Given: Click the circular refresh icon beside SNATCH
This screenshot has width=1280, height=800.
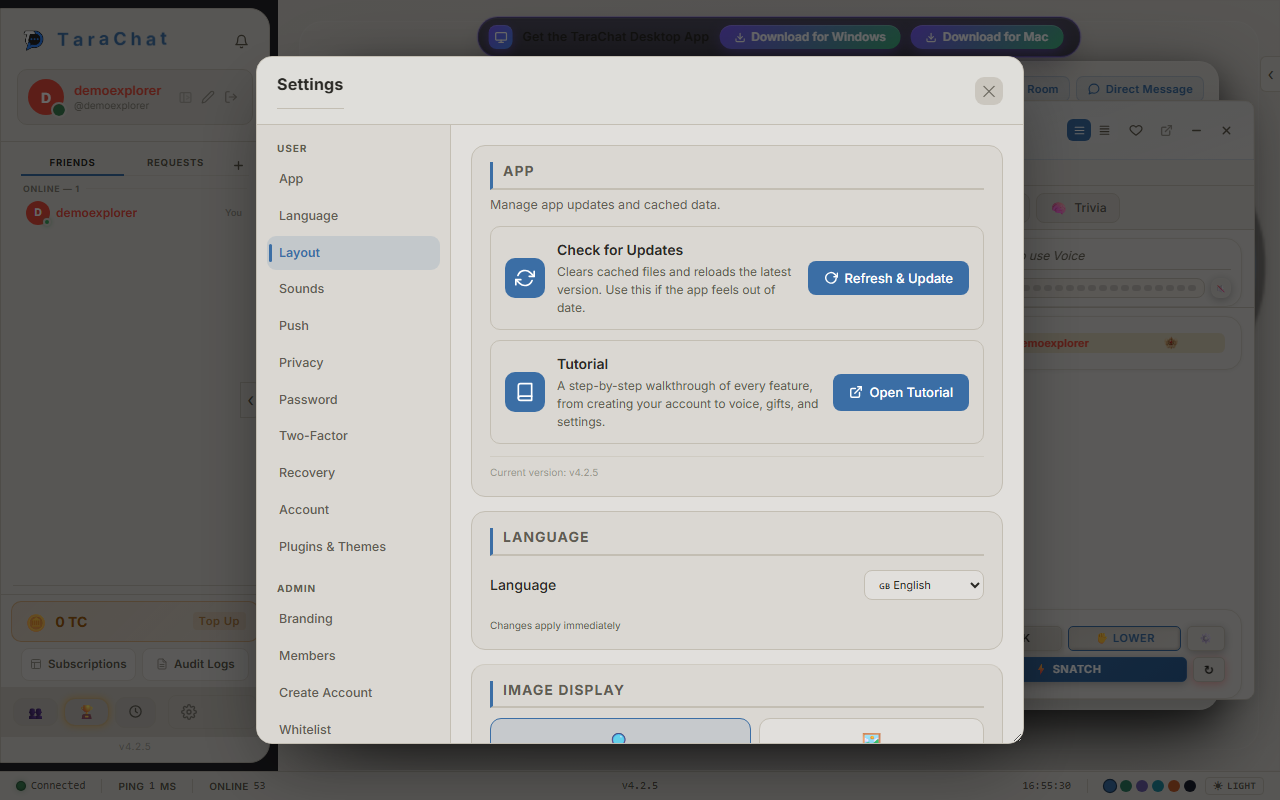Looking at the screenshot, I should tap(1208, 670).
